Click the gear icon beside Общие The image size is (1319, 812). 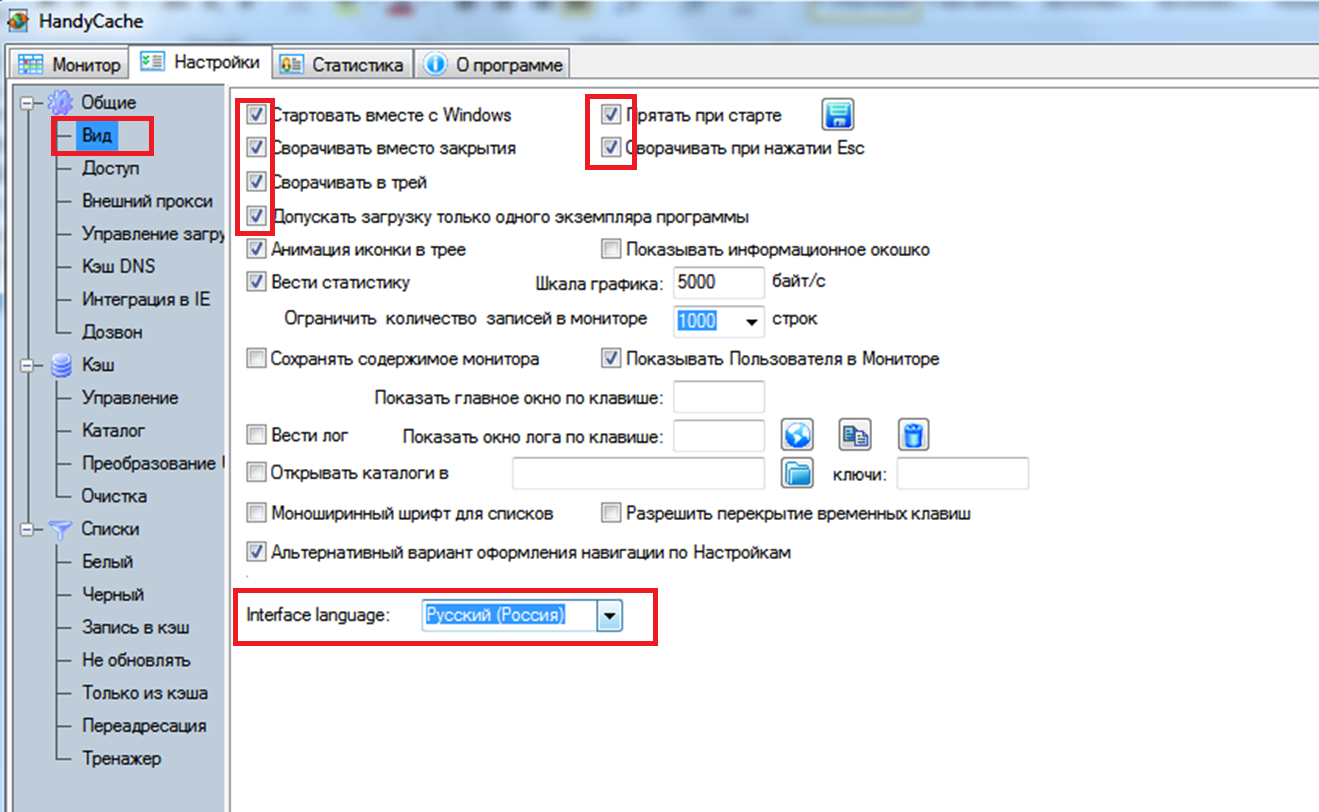click(60, 102)
